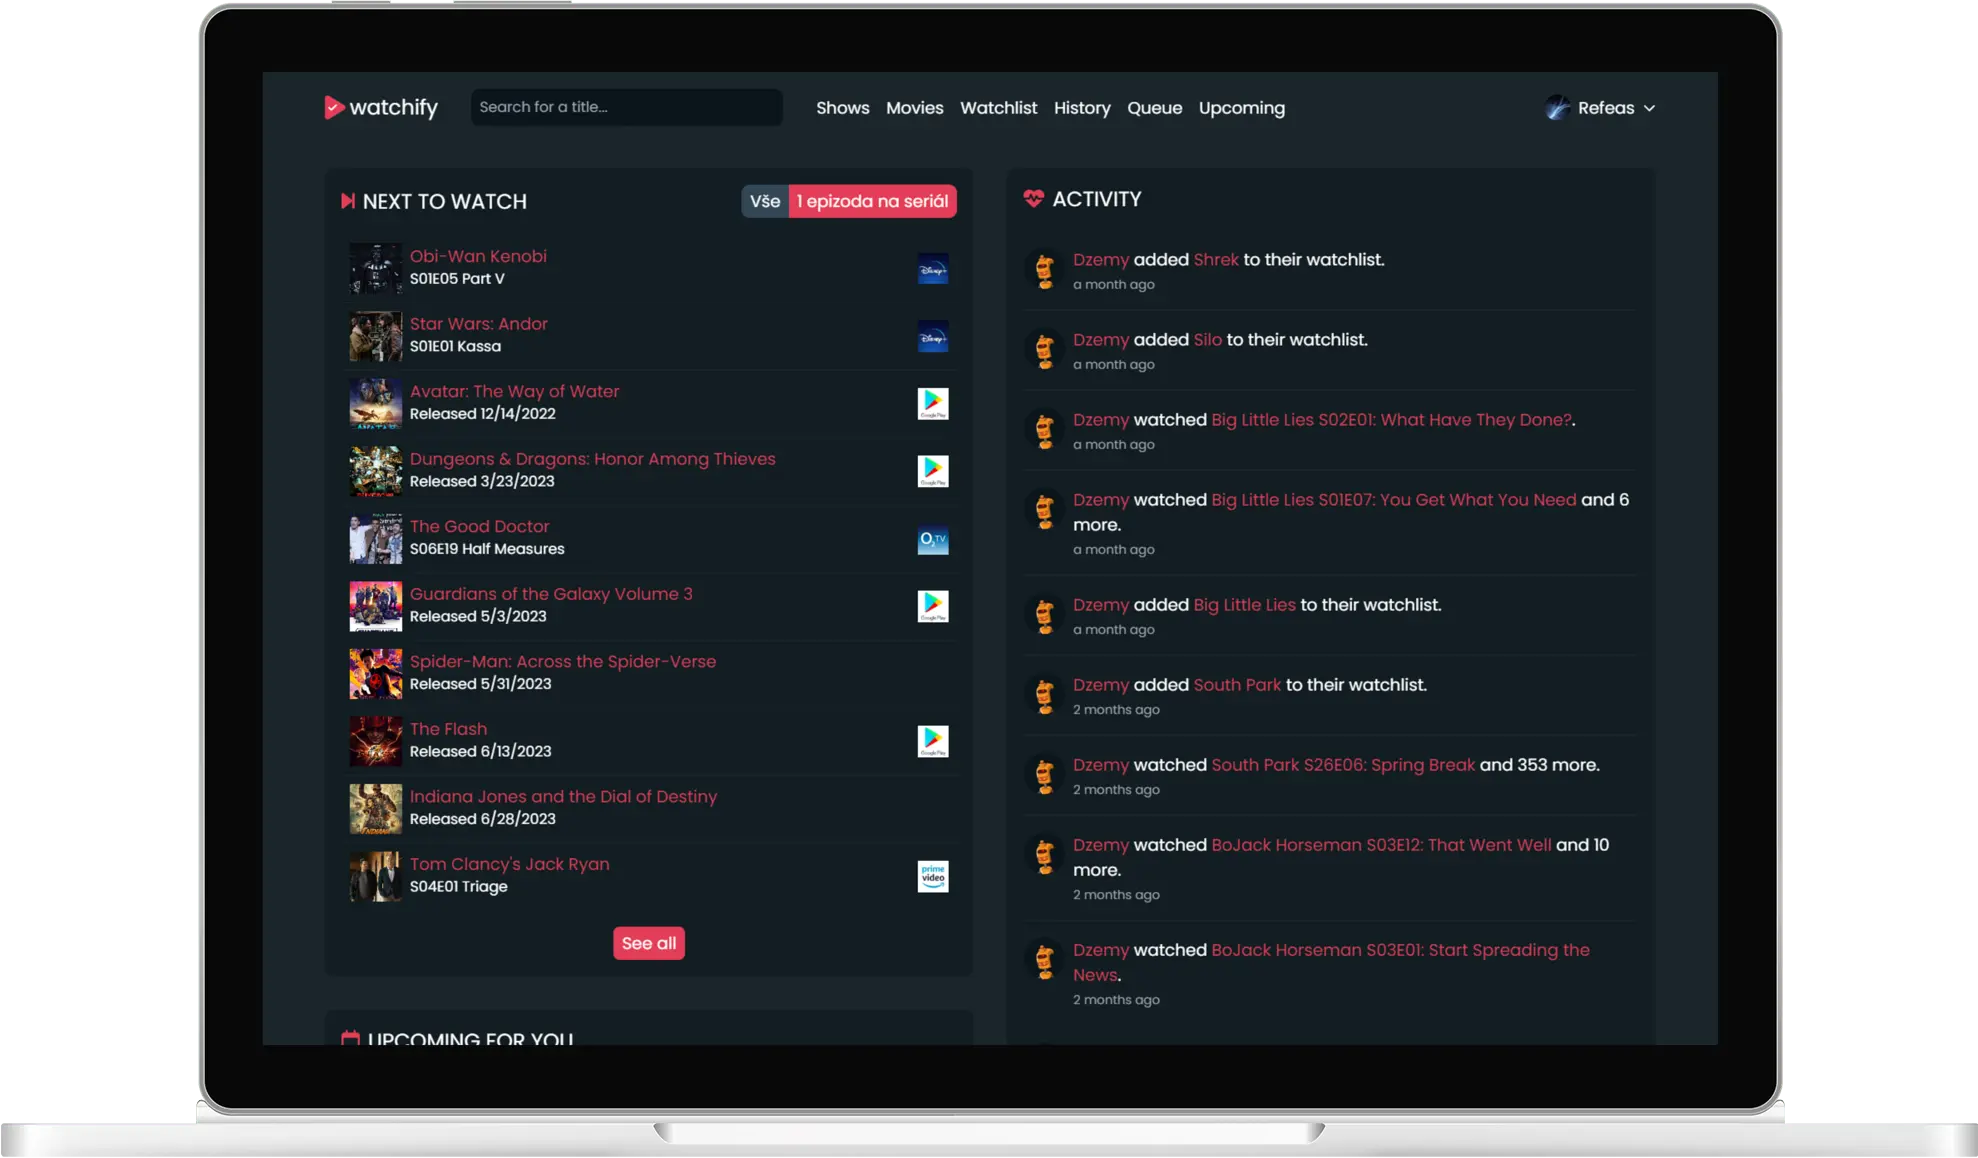
Task: Click the Watchify logo icon
Action: click(333, 107)
